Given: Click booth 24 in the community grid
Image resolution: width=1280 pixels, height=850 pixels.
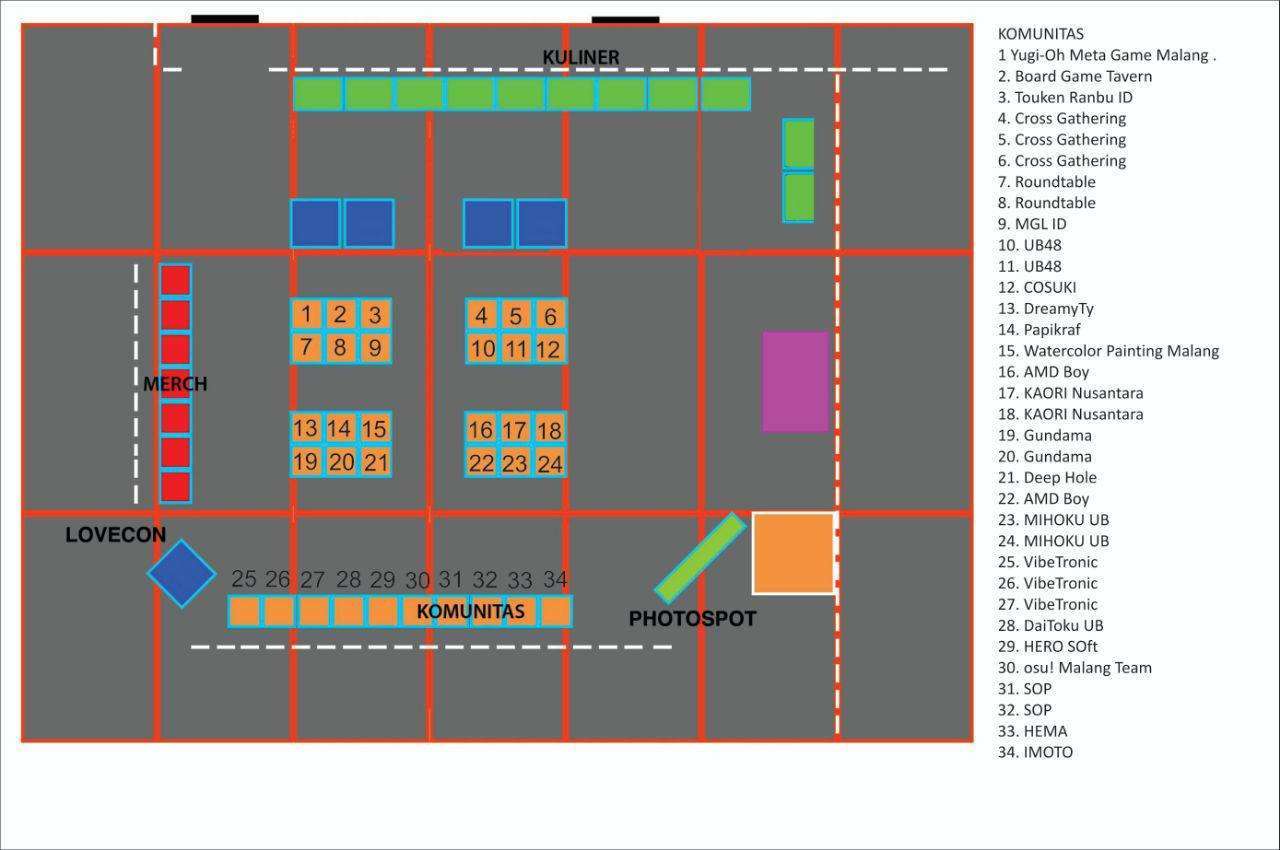Looking at the screenshot, I should tap(549, 463).
